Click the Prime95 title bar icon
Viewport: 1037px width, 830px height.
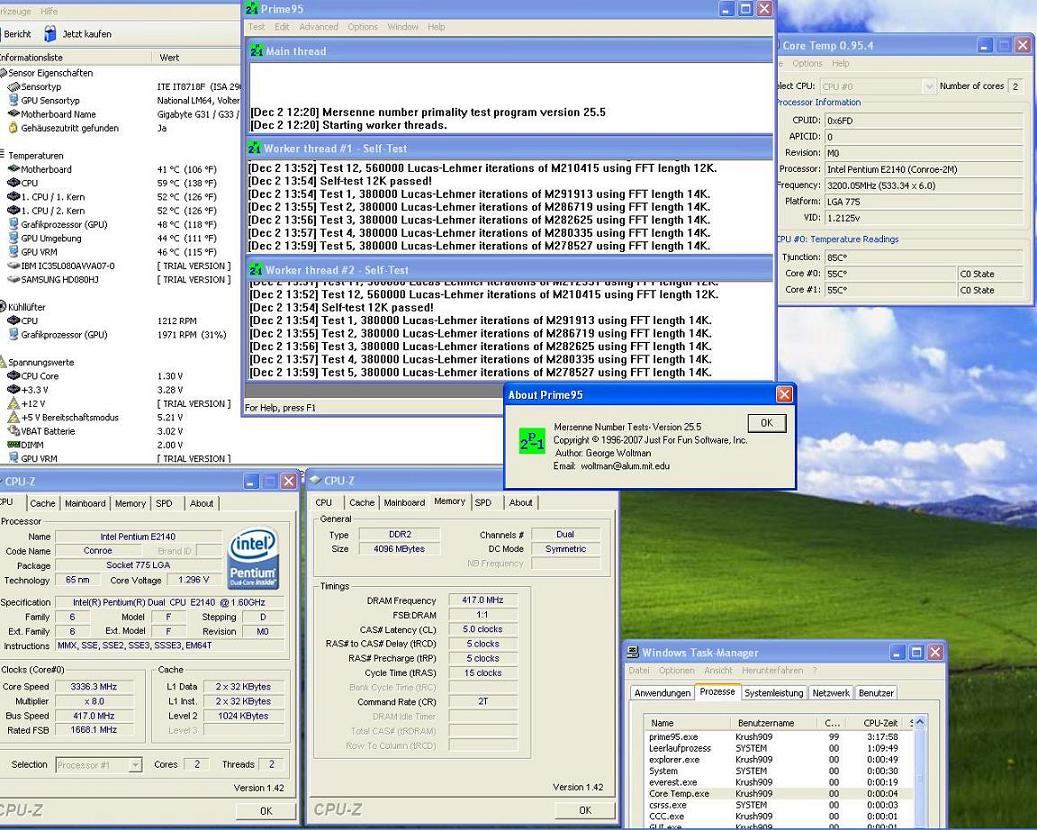pyautogui.click(x=252, y=9)
